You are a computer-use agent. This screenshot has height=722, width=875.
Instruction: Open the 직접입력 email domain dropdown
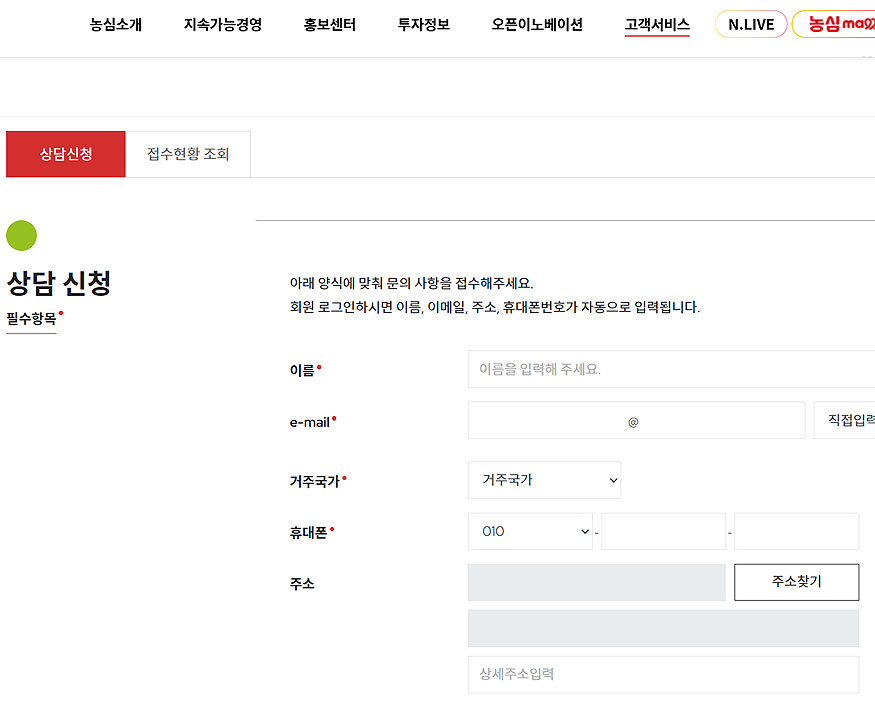846,421
